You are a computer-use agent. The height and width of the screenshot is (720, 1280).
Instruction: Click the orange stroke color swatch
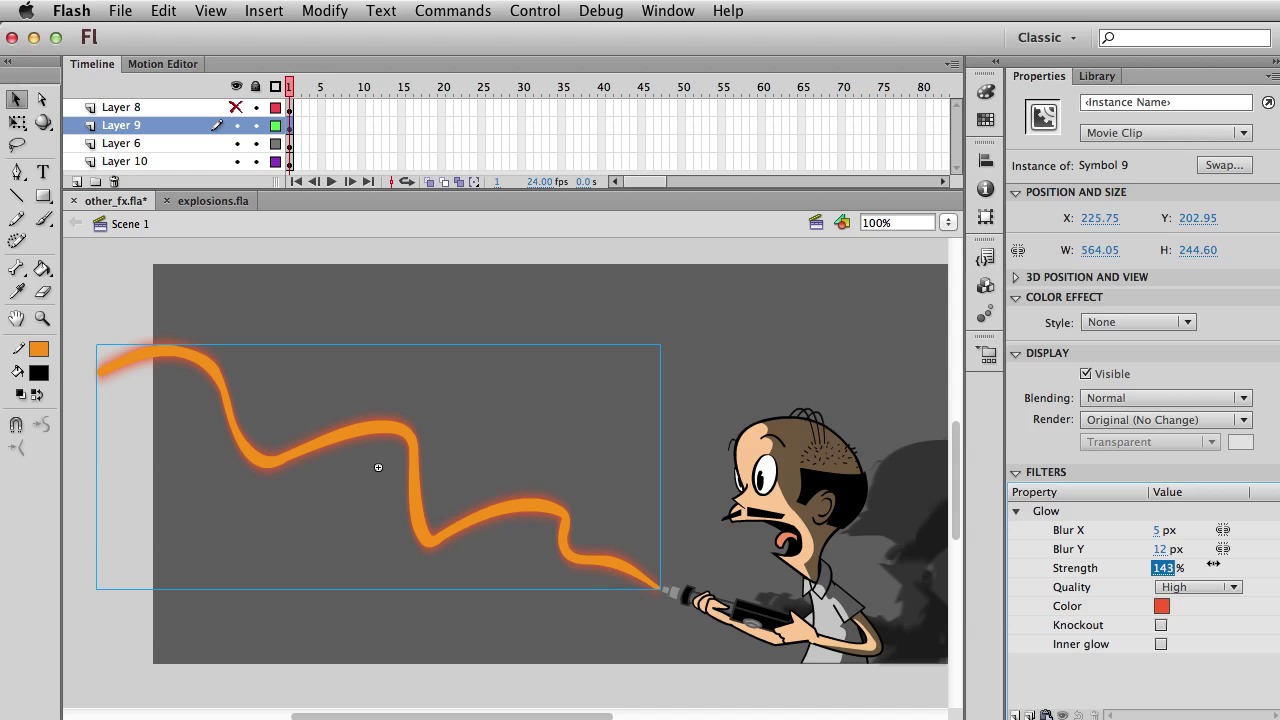pos(39,349)
